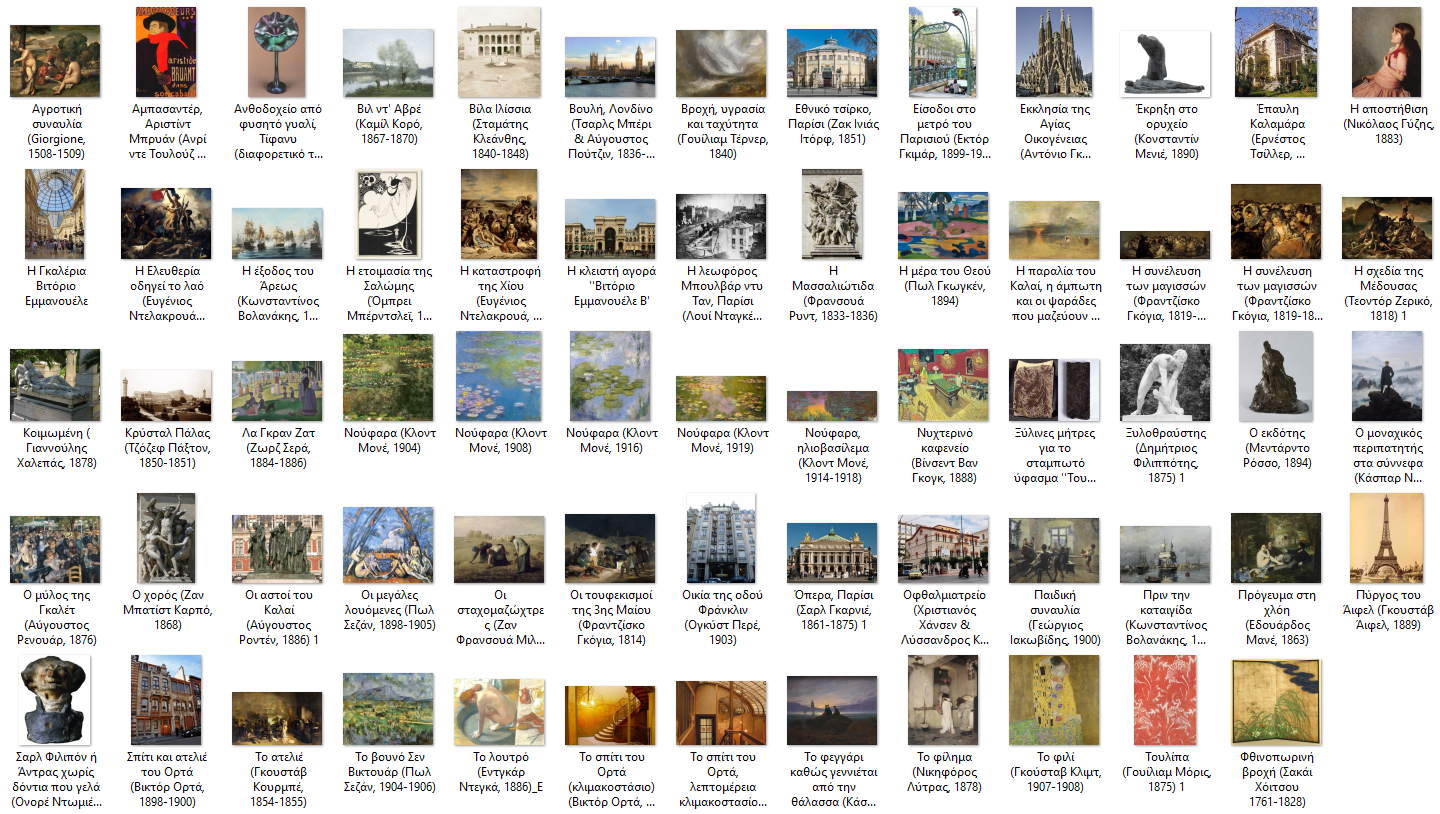Click the red 'Τουλίπα' Morris pattern thumbnail
The height and width of the screenshot is (814, 1440).
(x=1166, y=700)
